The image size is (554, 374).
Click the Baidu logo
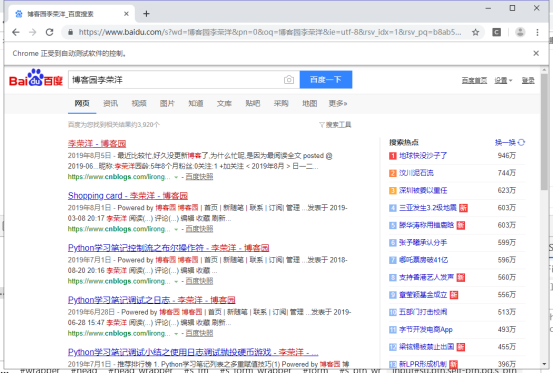click(36, 78)
